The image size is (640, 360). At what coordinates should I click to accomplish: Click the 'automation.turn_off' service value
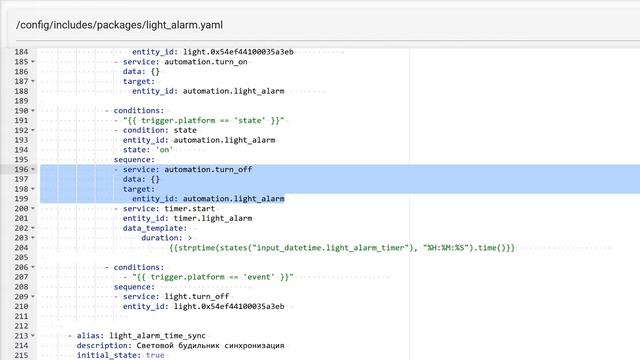(x=208, y=169)
